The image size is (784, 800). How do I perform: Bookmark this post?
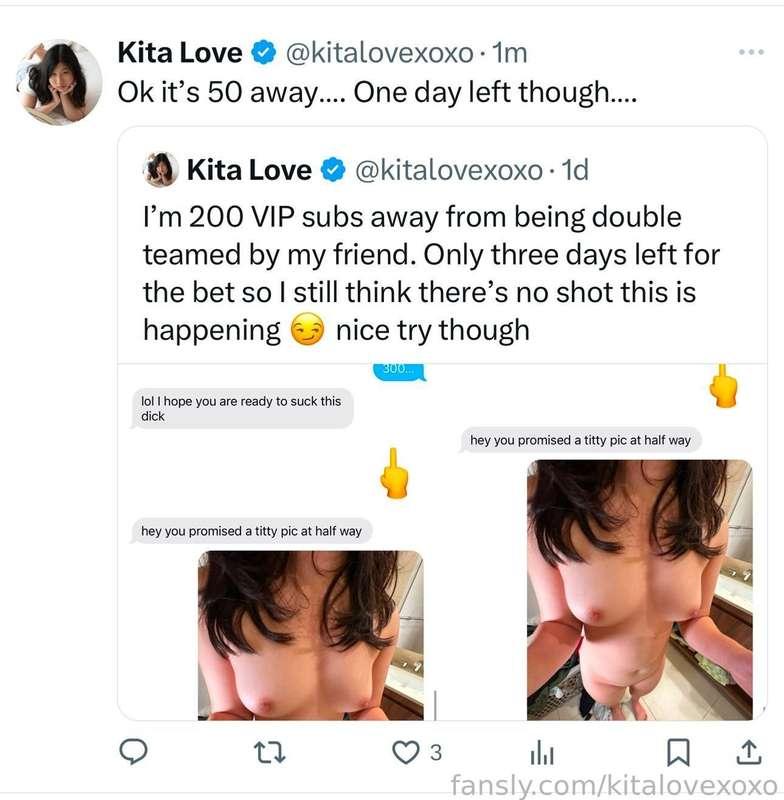[678, 753]
